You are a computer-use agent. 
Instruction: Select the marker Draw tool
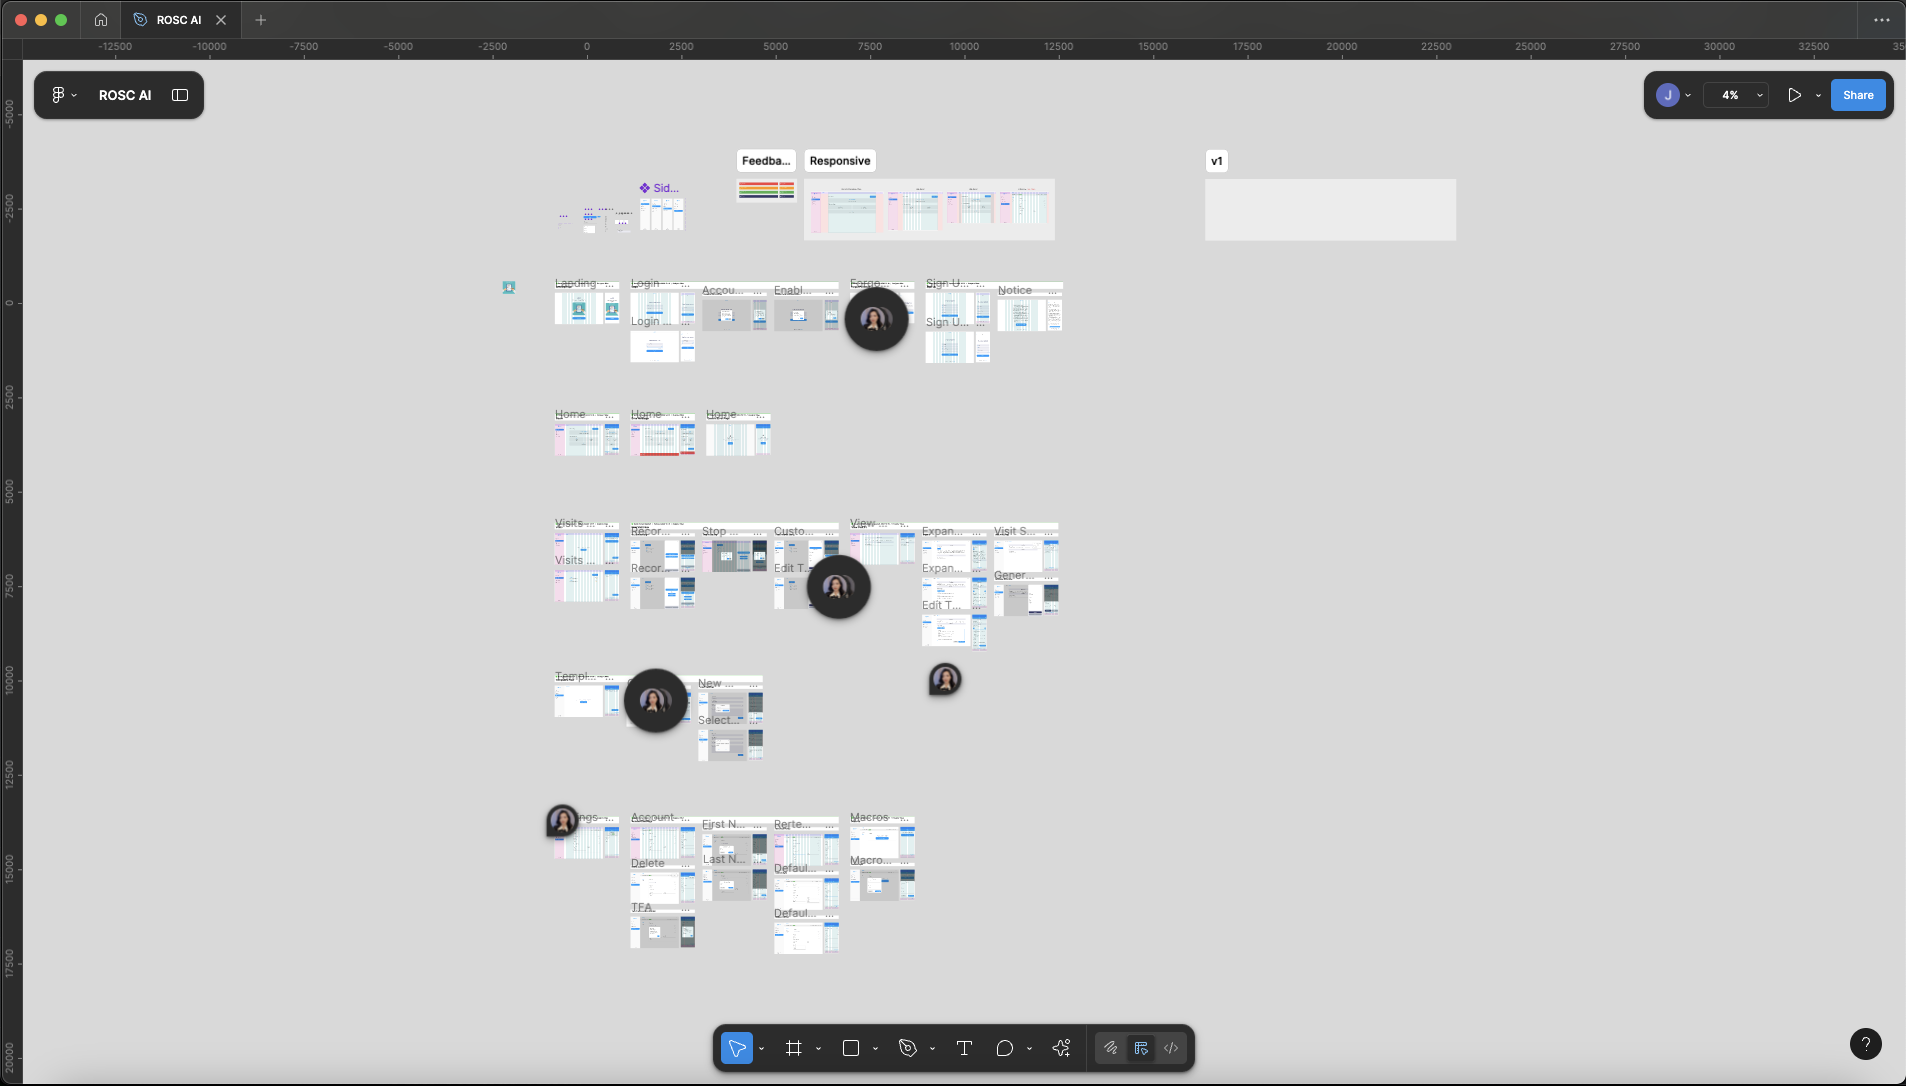tap(1111, 1048)
